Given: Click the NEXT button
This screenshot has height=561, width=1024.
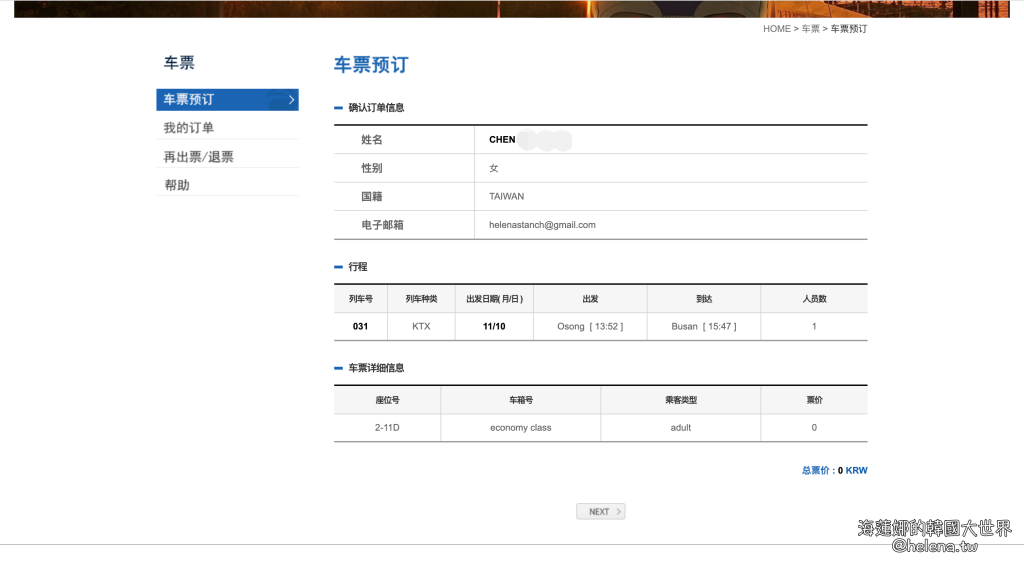Looking at the screenshot, I should click(x=600, y=511).
